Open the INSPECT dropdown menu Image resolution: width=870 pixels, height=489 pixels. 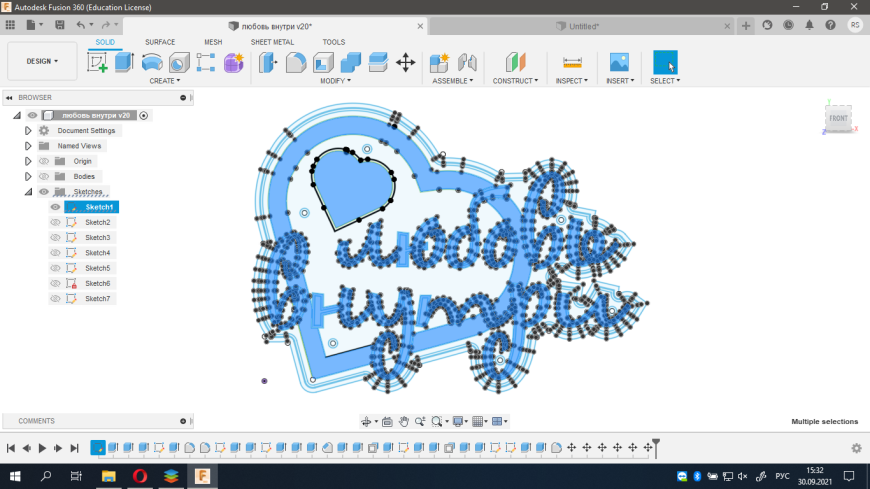pos(571,80)
